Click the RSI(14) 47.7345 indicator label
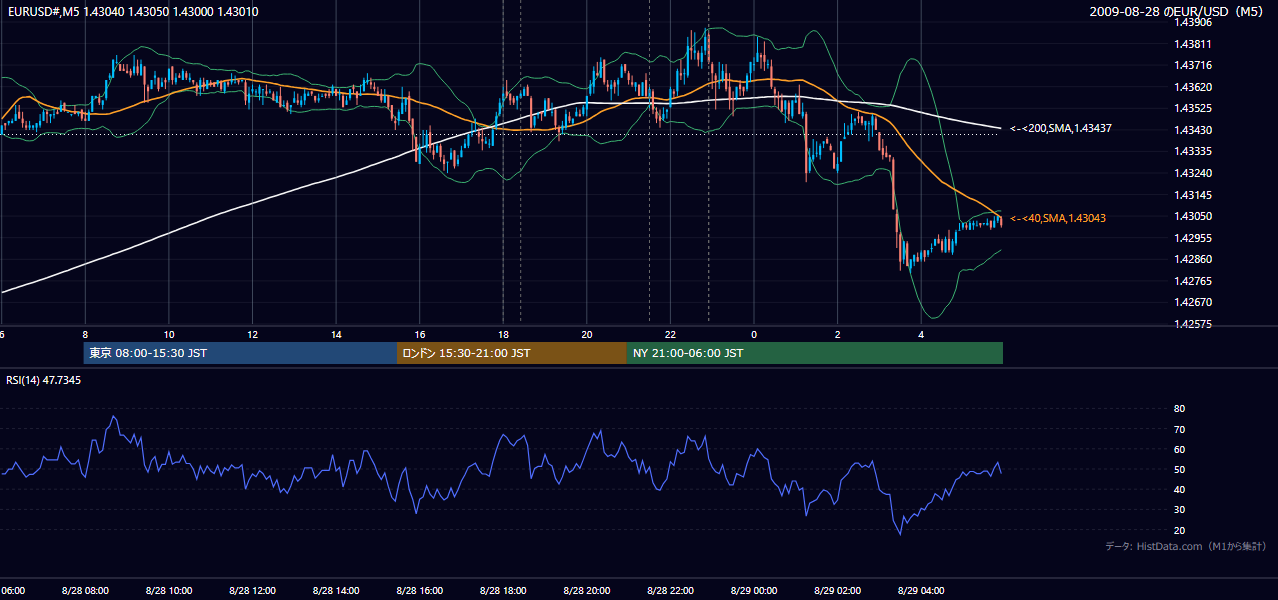 (44, 380)
